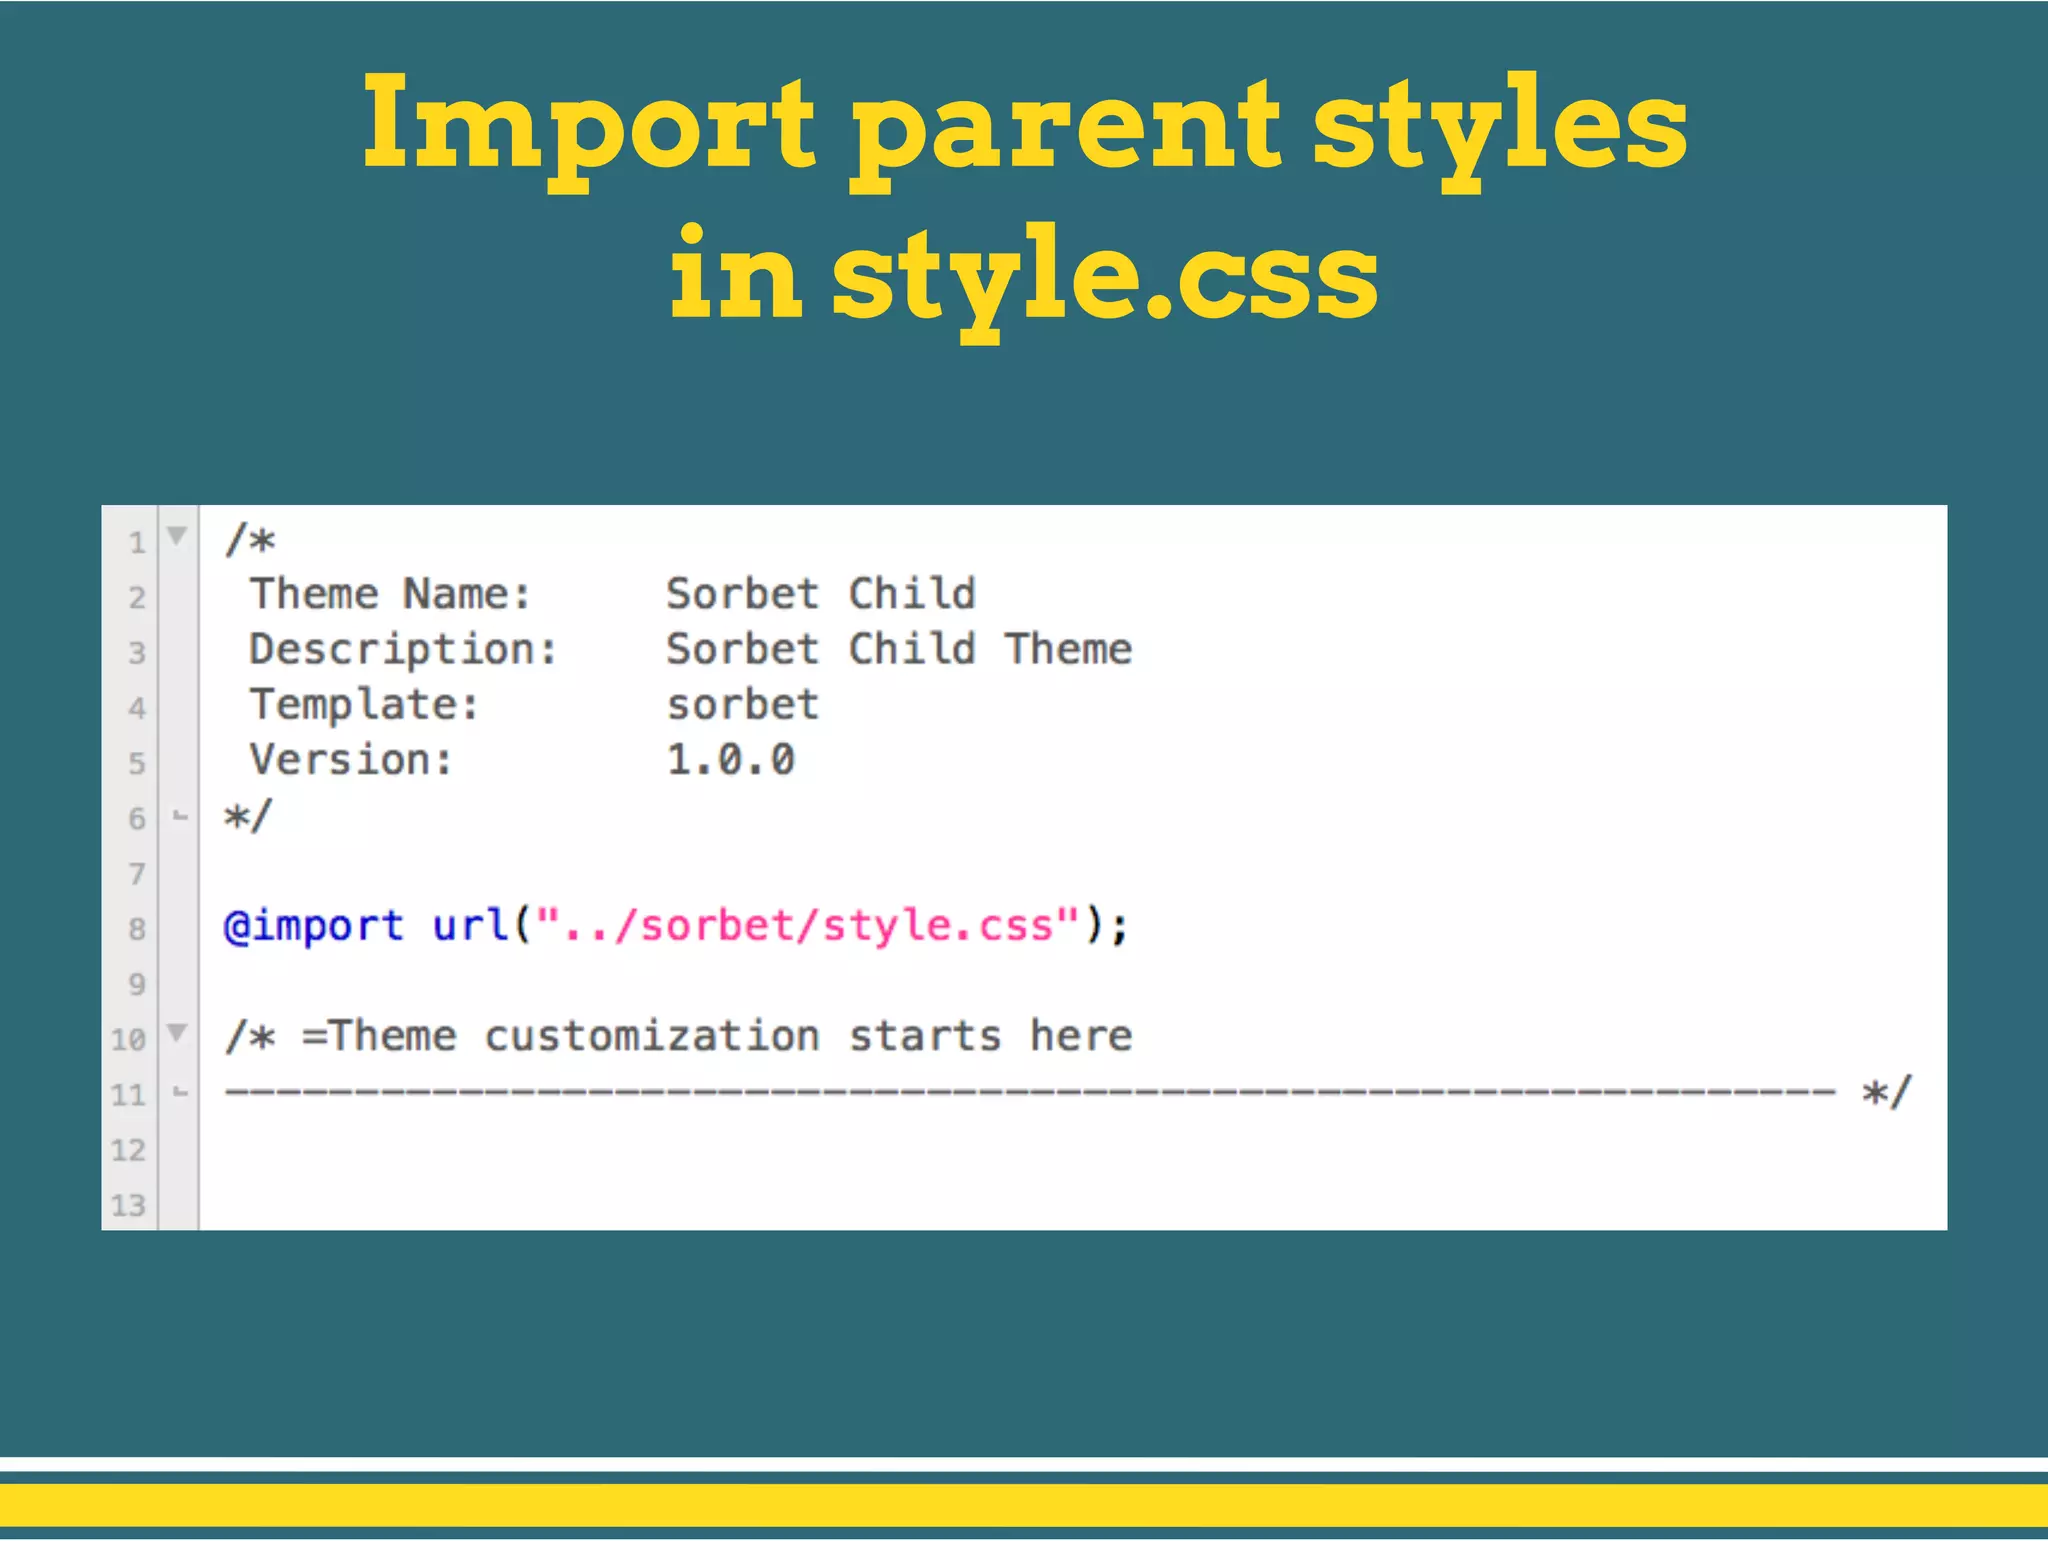Click line number 9 in the gutter
2048x1541 pixels.
point(137,985)
